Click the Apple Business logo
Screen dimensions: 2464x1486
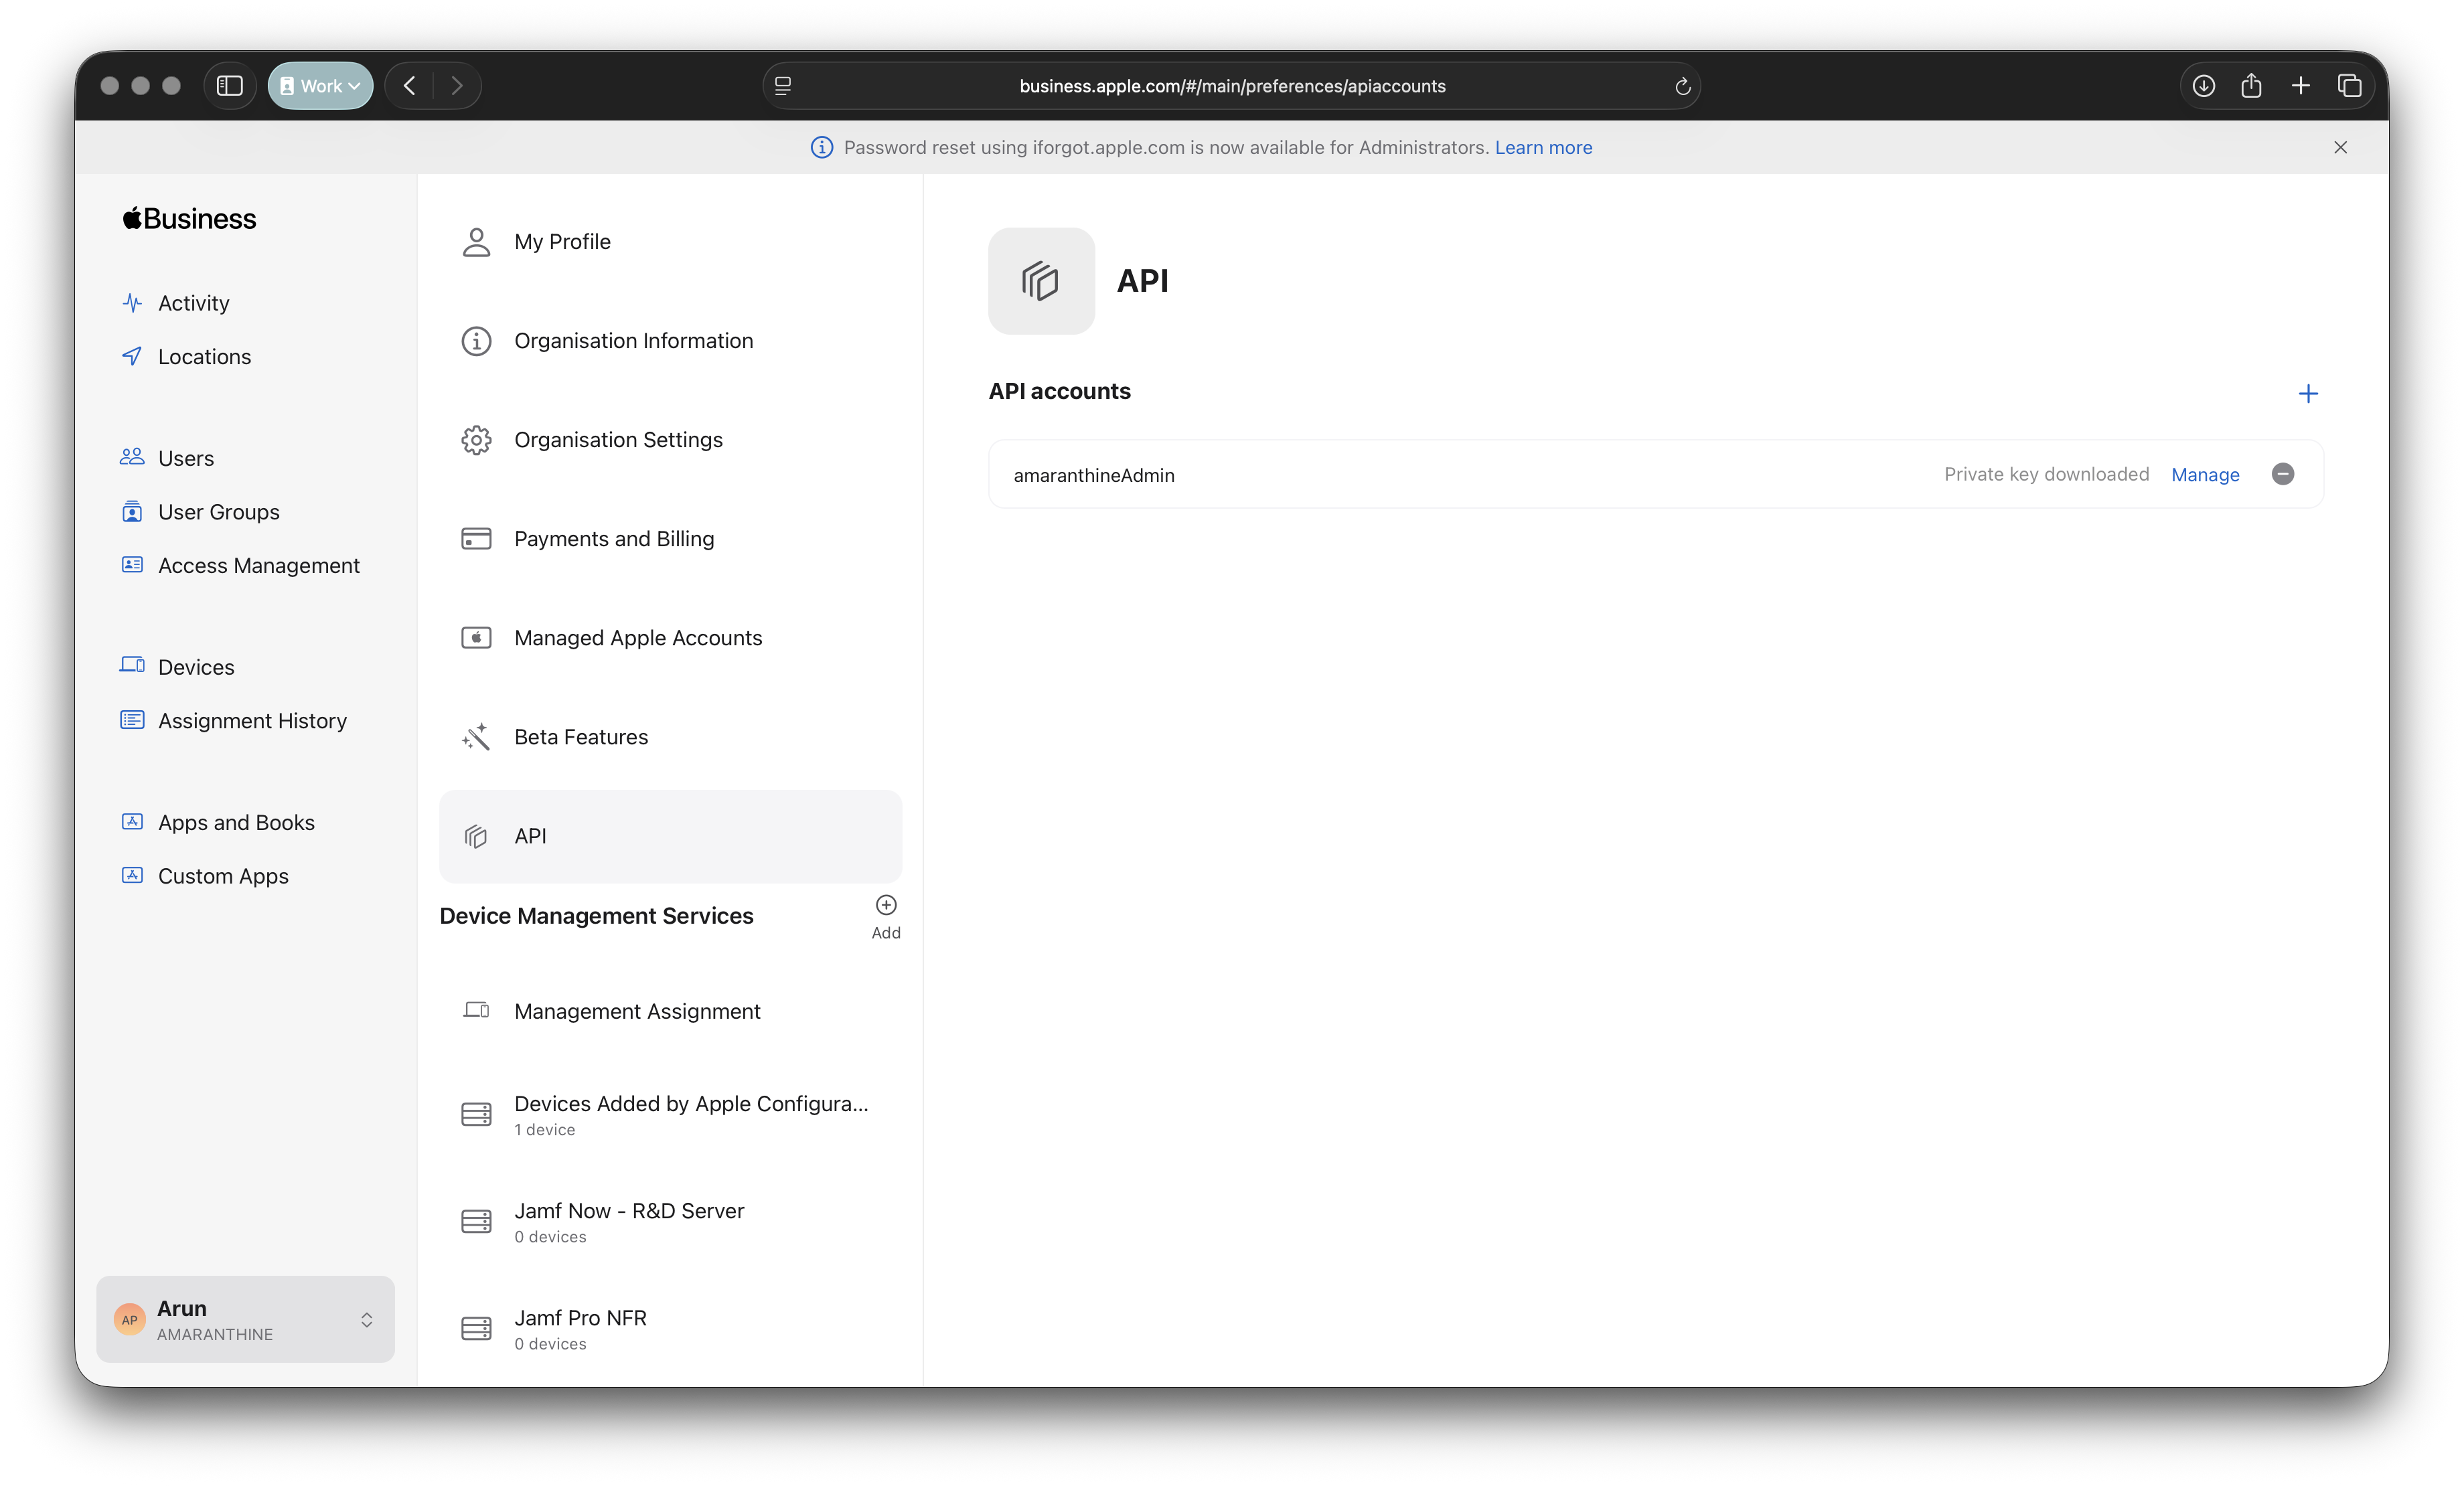pos(189,218)
